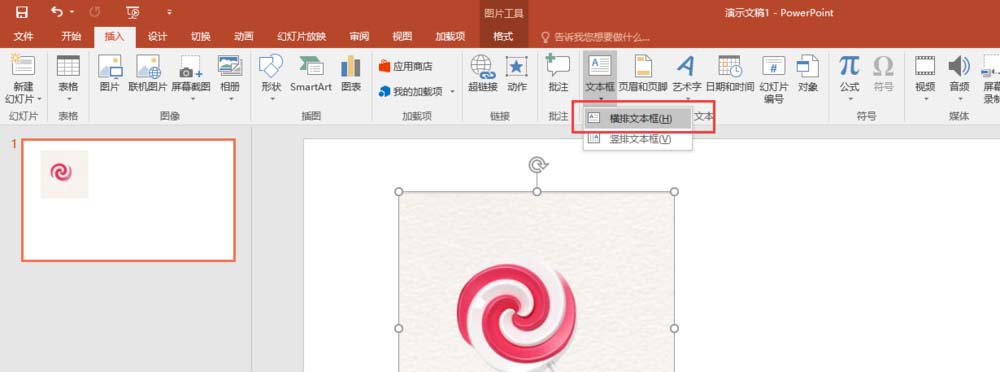Viewport: 1000px width, 372px height.
Task: Click the left-middle resize handle of the picture
Action: pos(399,328)
